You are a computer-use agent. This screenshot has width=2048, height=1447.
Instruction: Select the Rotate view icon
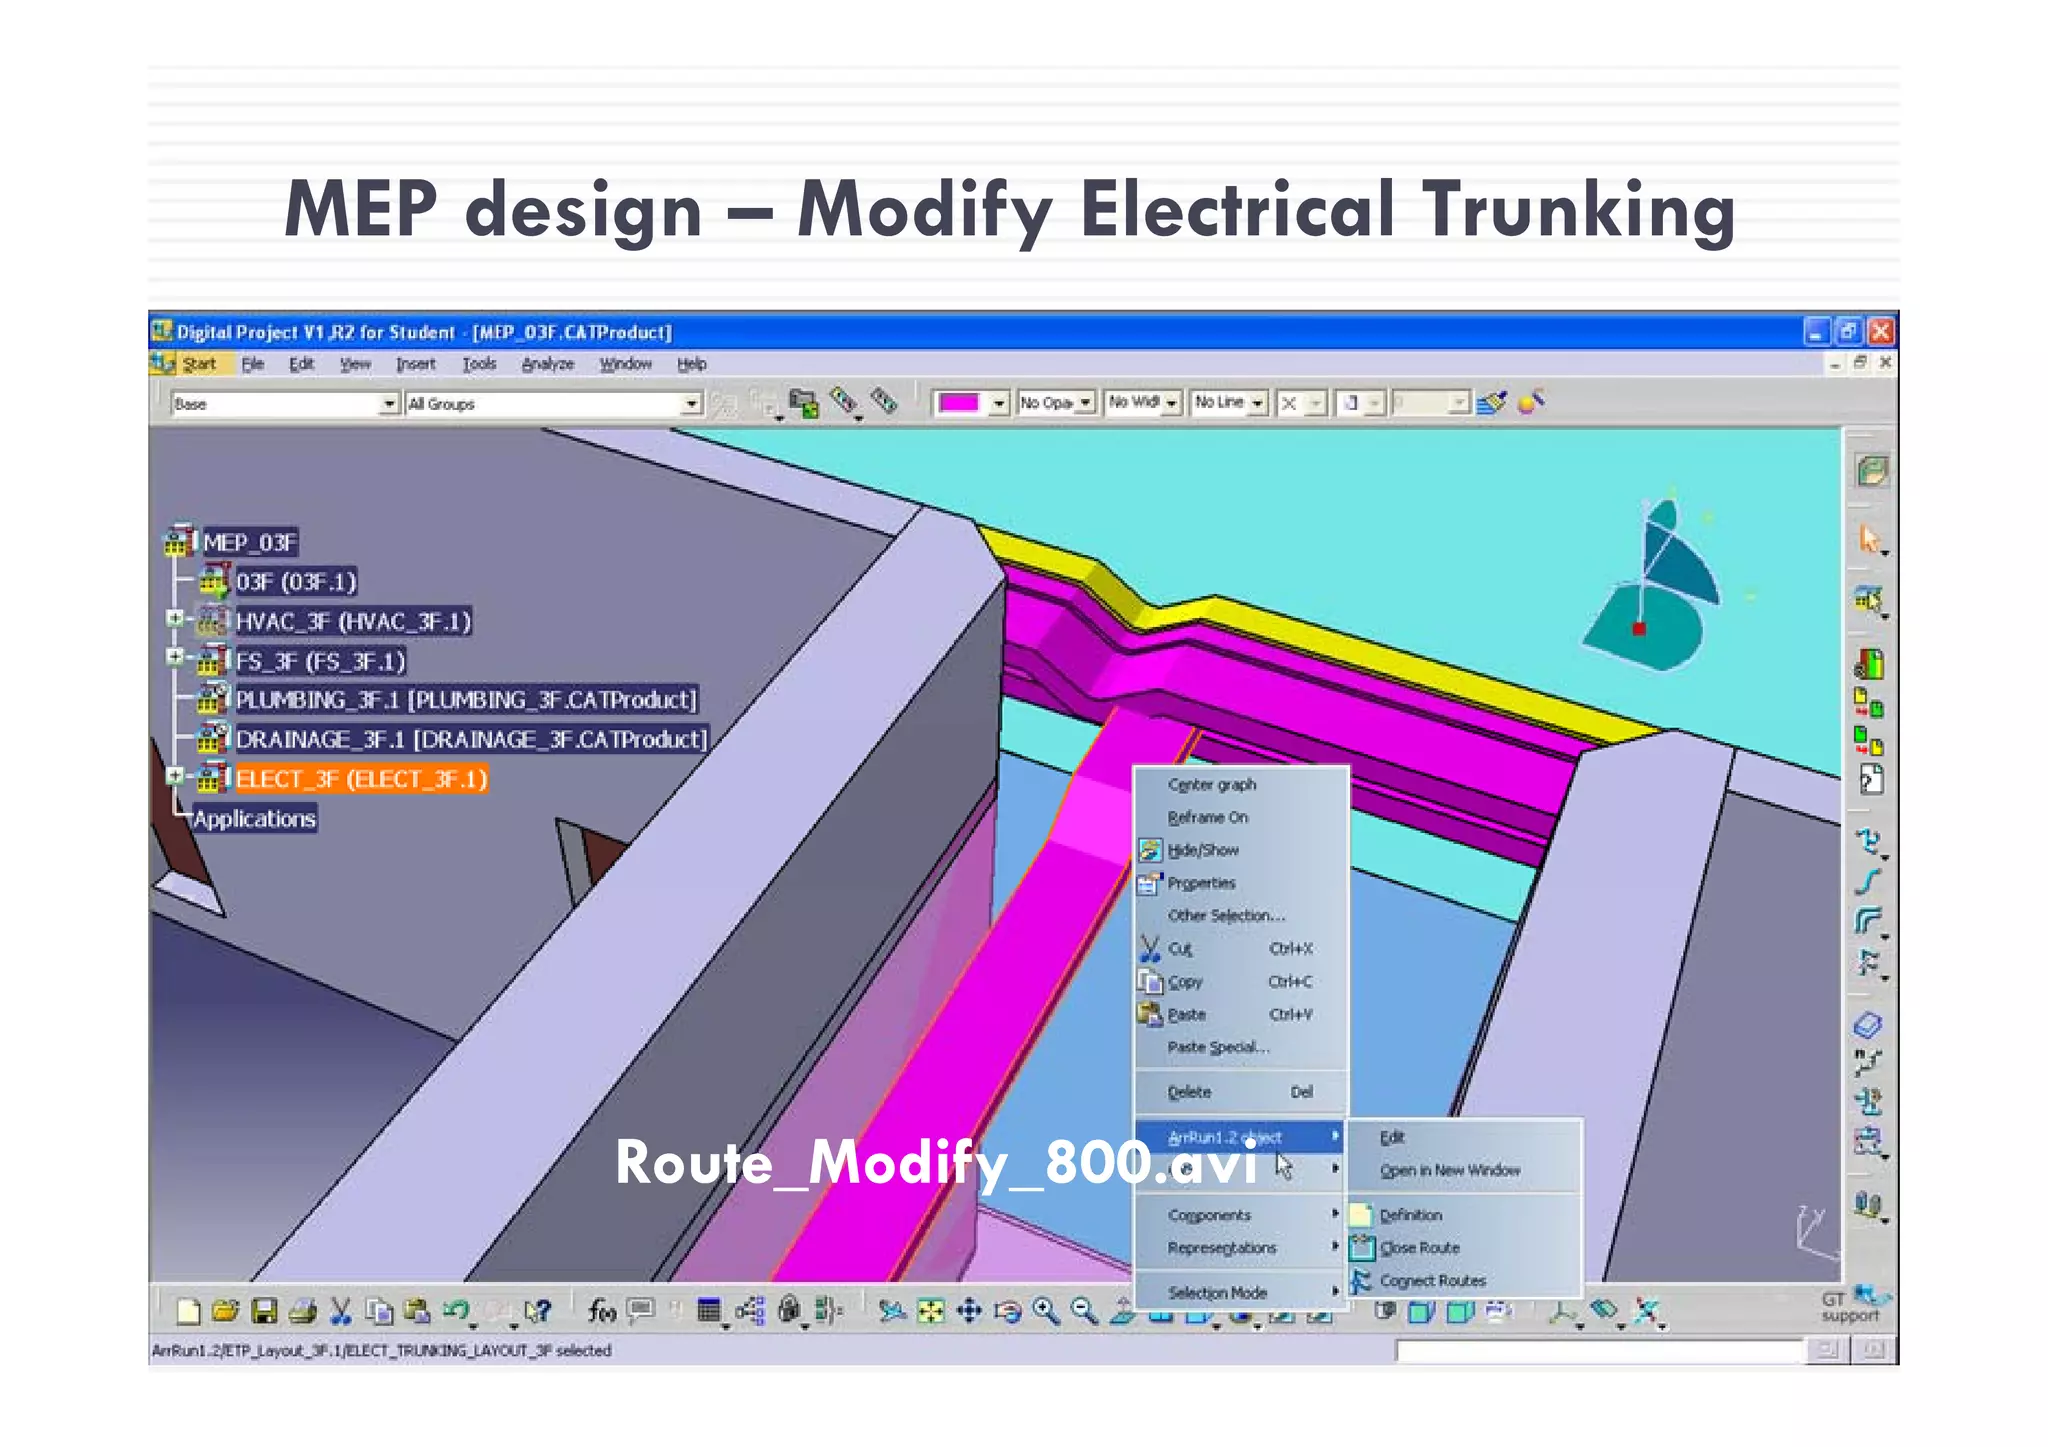pos(1008,1311)
